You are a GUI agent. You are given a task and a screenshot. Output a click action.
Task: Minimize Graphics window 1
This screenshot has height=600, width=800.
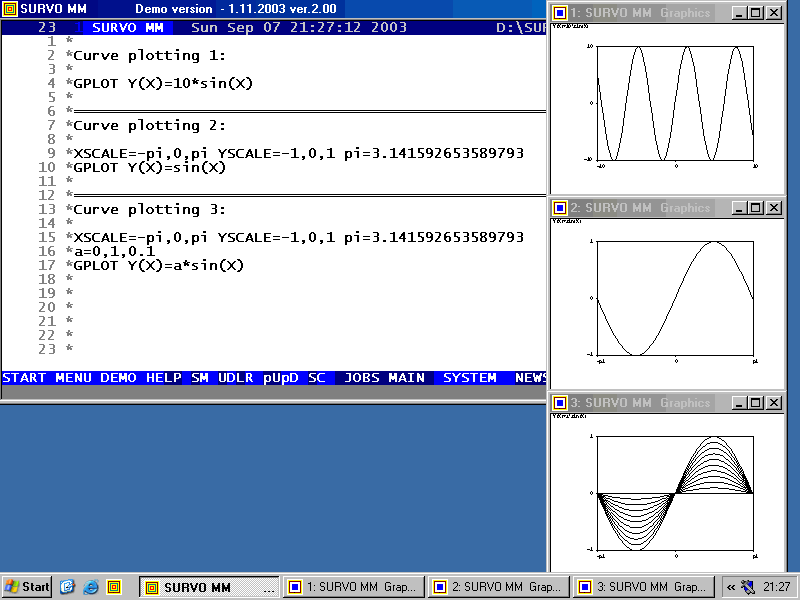click(739, 13)
